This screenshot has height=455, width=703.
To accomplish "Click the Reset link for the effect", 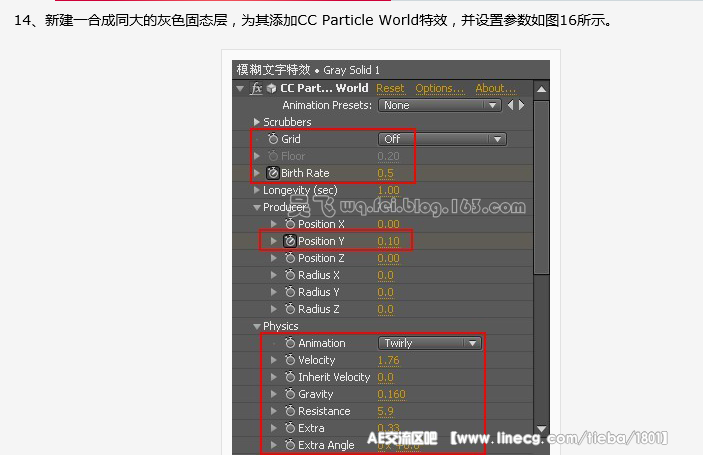I will tap(390, 88).
